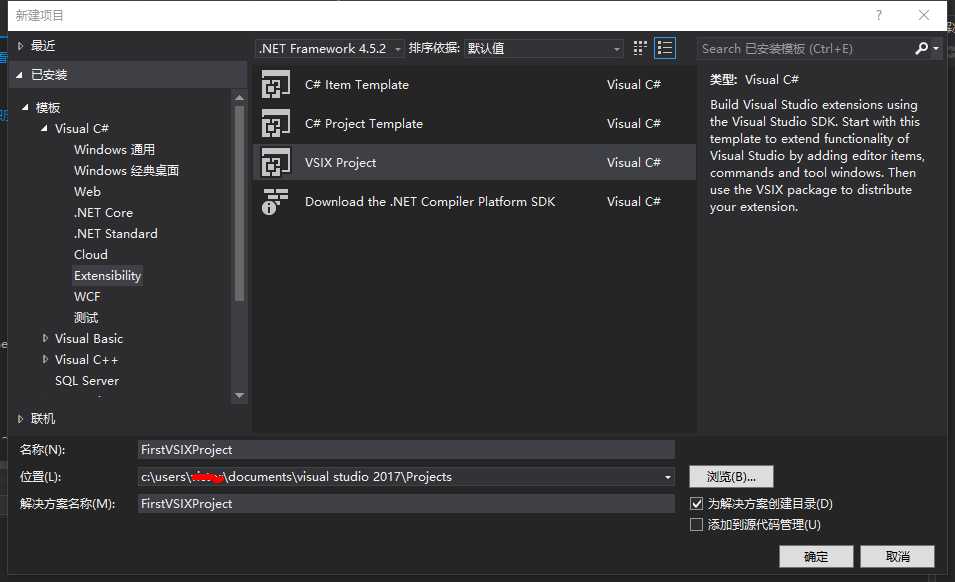Select the SQL Server category
The image size is (955, 582).
pos(87,381)
